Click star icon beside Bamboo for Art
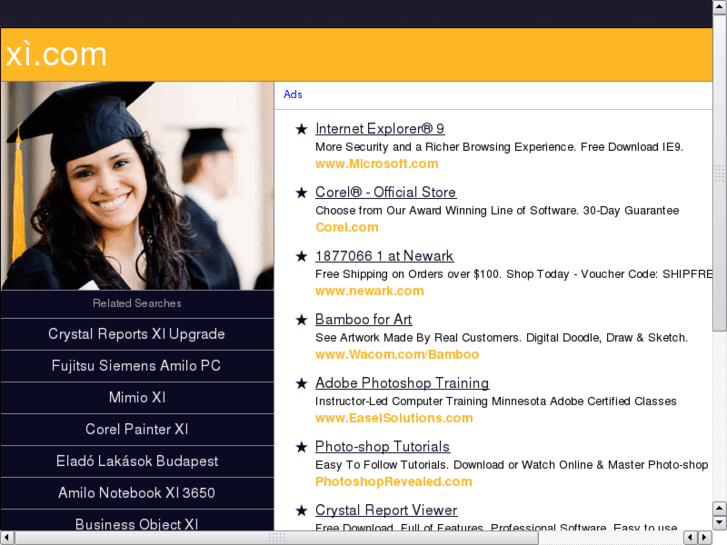The height and width of the screenshot is (545, 727). [x=301, y=320]
